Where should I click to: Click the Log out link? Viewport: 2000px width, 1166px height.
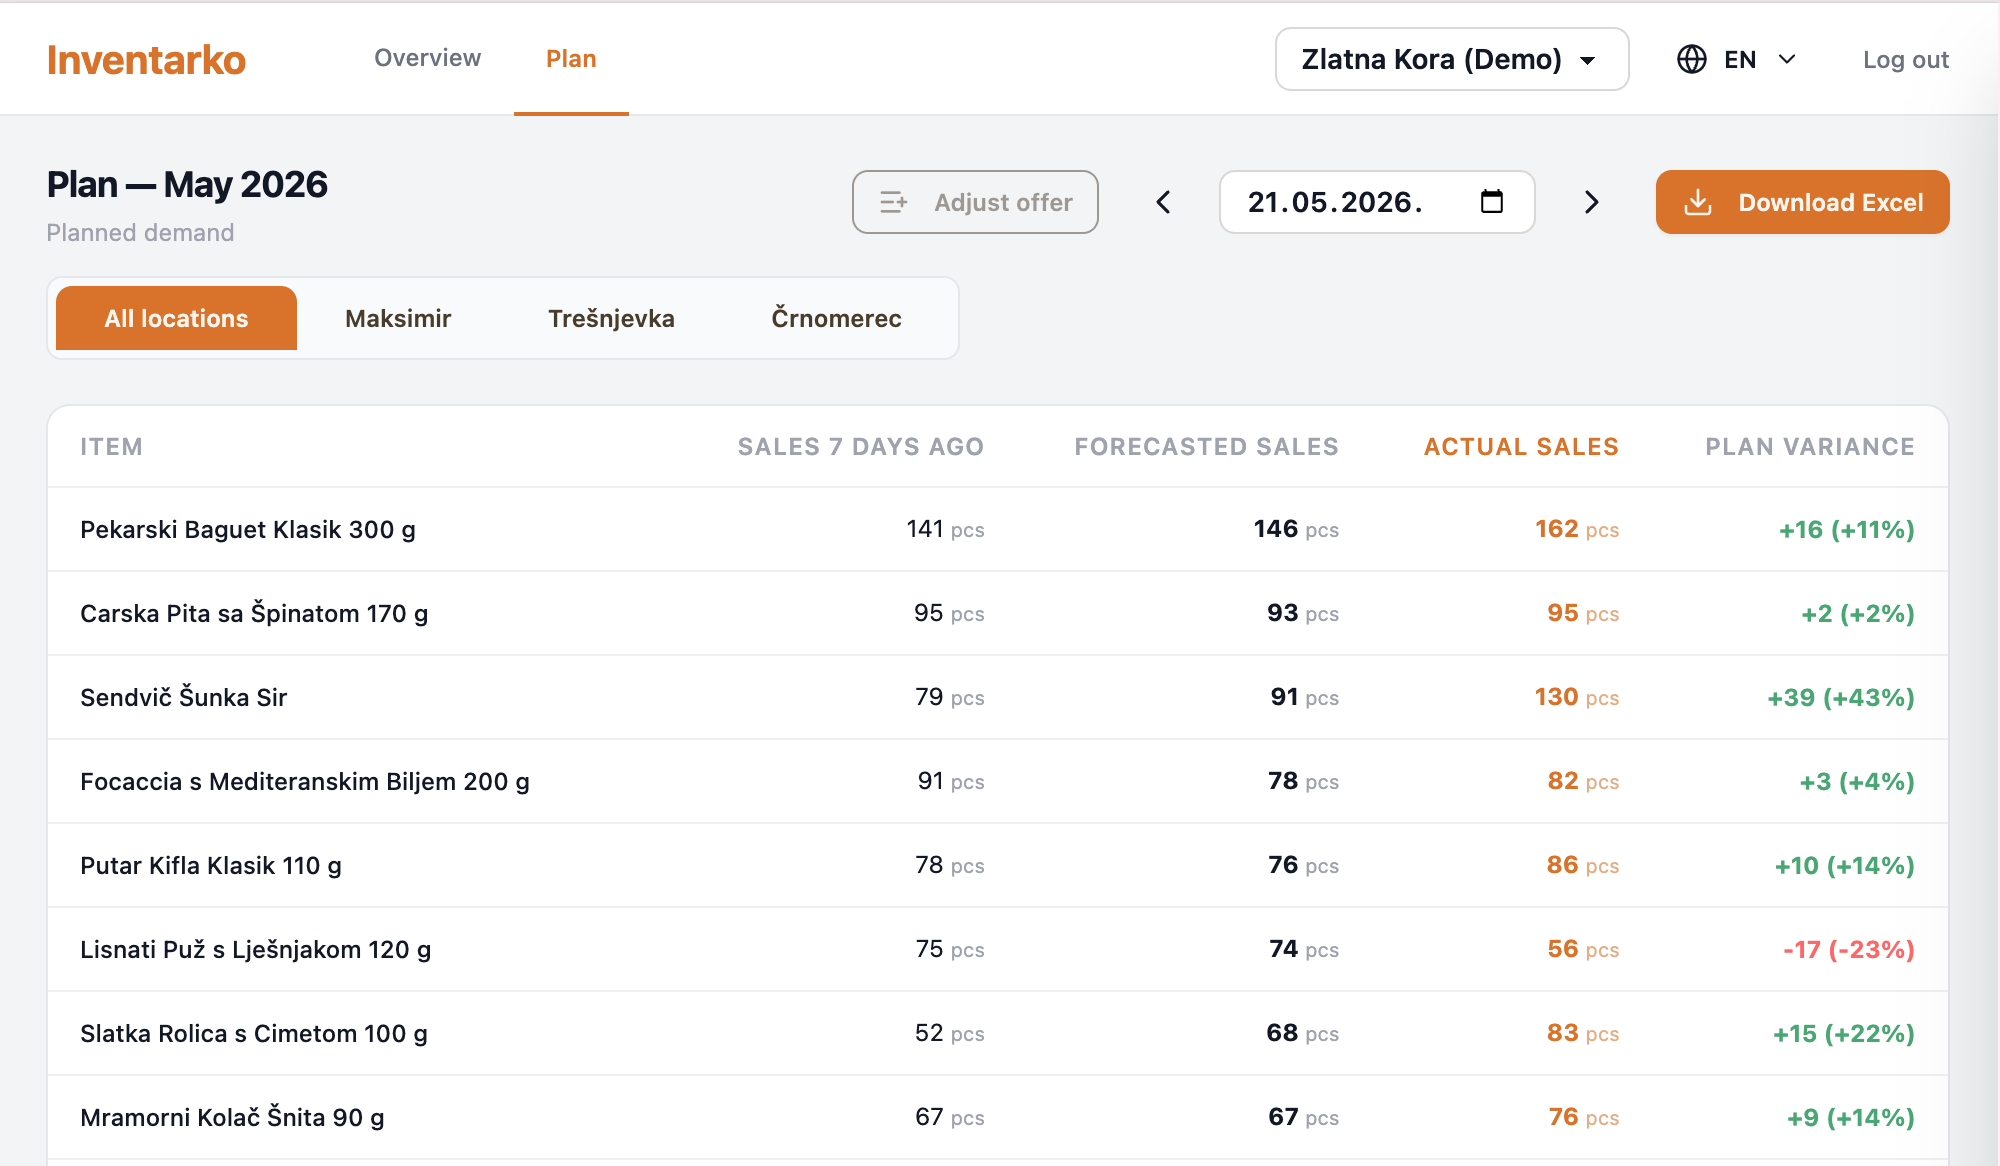1905,60
